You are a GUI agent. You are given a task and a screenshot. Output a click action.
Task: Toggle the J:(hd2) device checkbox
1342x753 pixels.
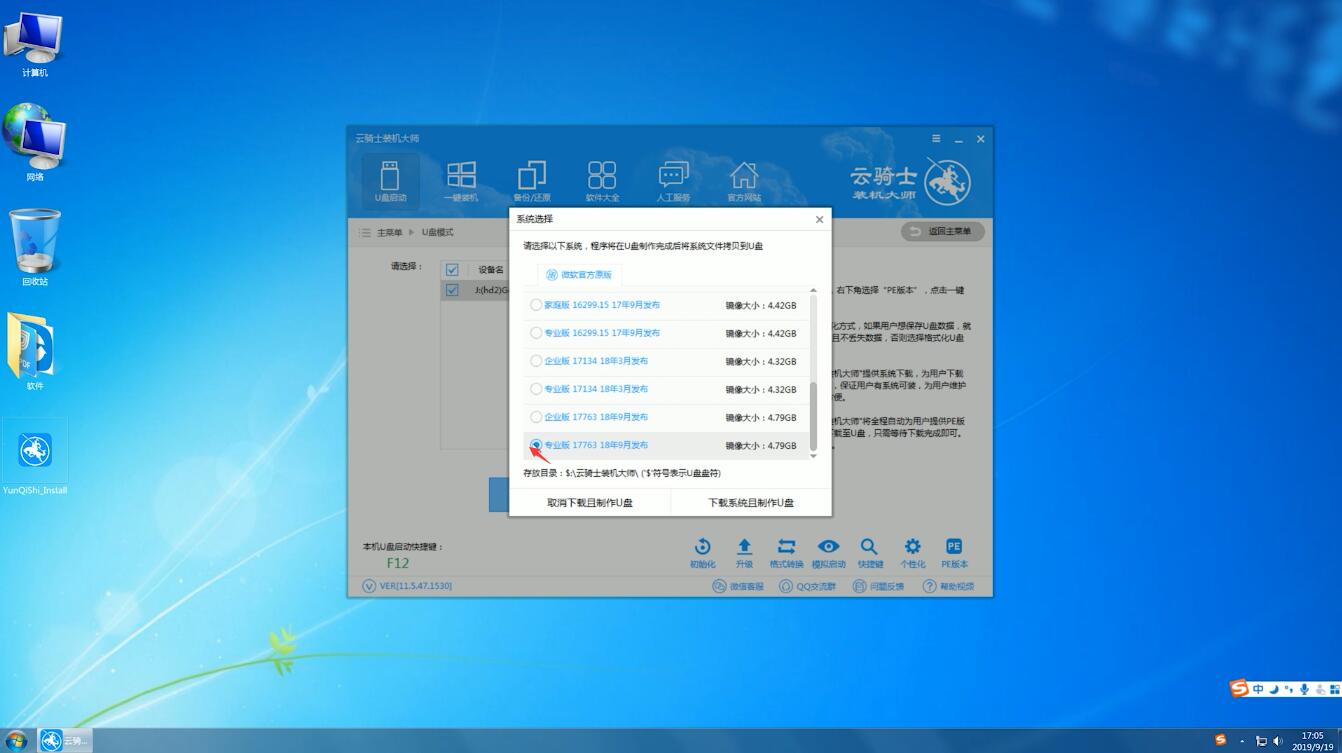(x=452, y=290)
